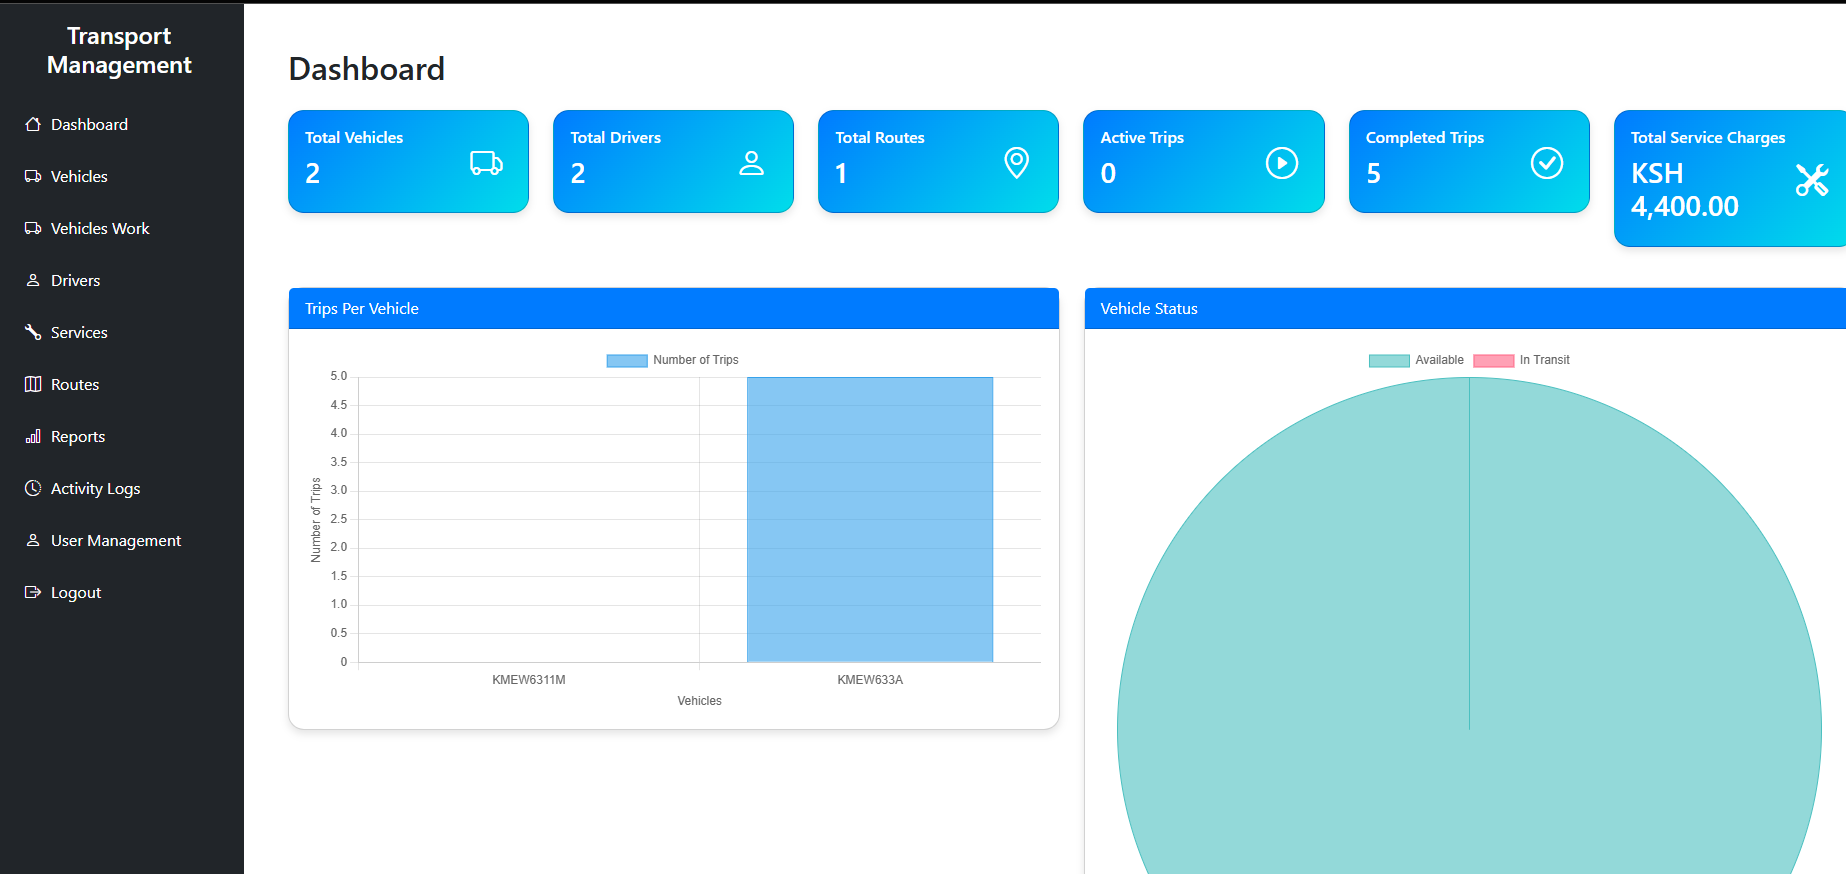
Task: Click the Completed Trips card label
Action: coord(1425,138)
